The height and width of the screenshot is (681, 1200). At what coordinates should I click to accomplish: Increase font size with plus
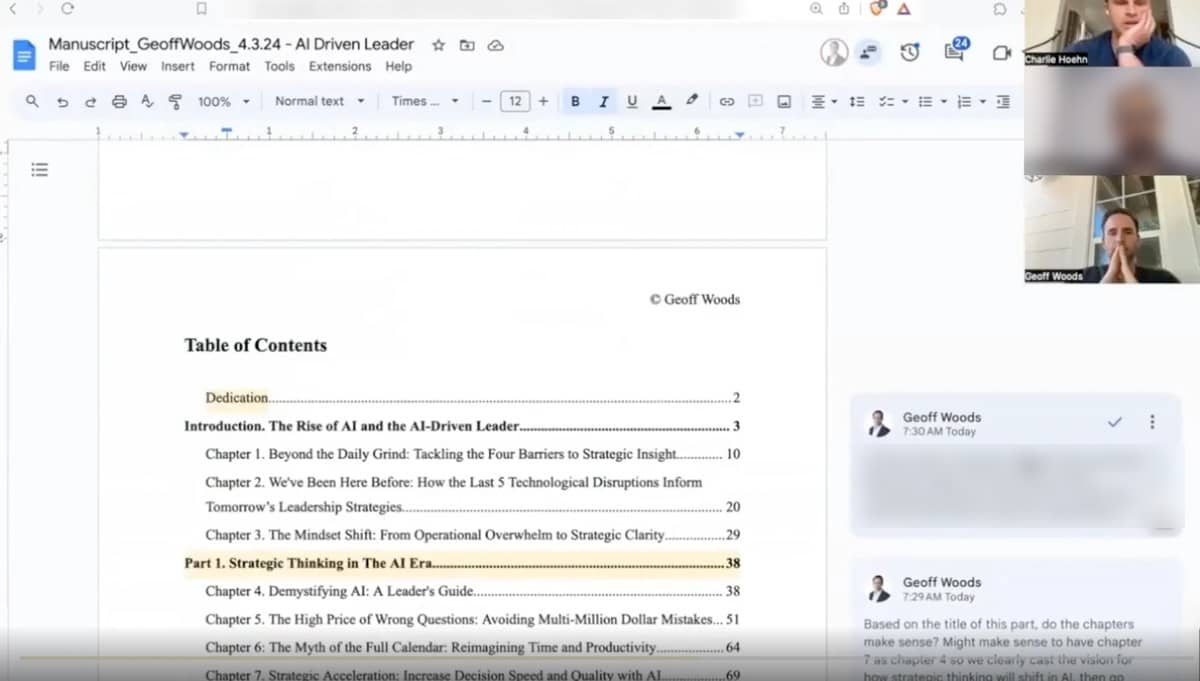[543, 101]
